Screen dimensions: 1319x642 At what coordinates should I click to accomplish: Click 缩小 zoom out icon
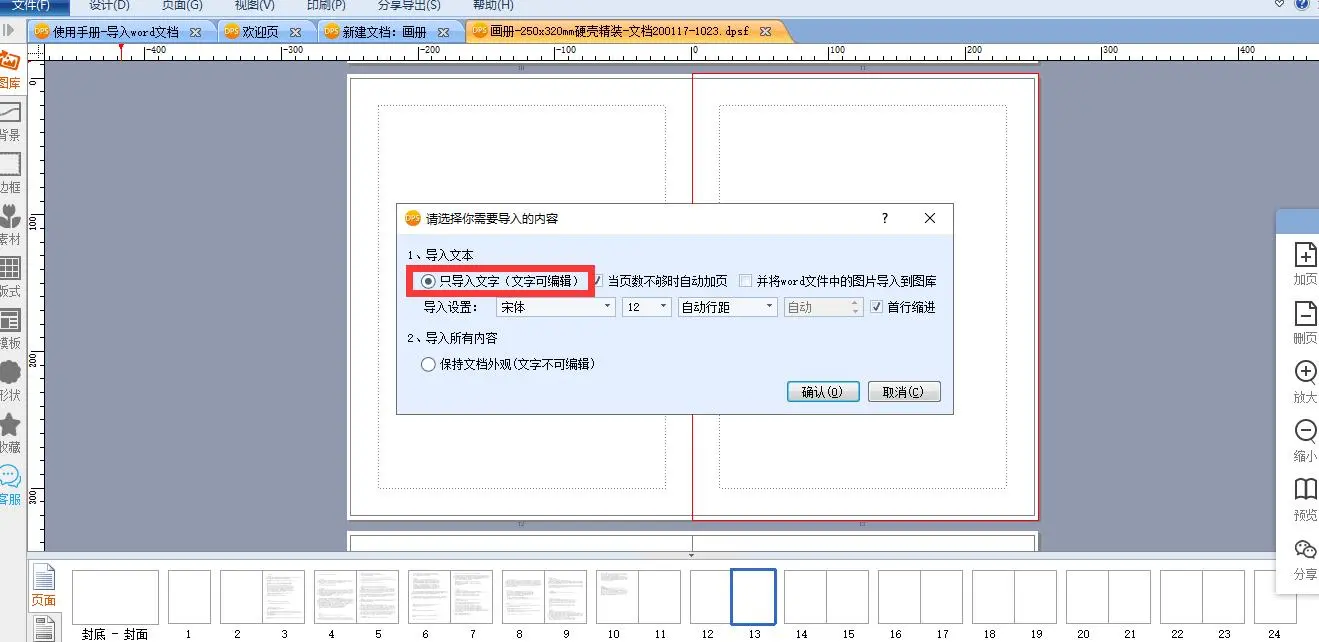pyautogui.click(x=1305, y=431)
